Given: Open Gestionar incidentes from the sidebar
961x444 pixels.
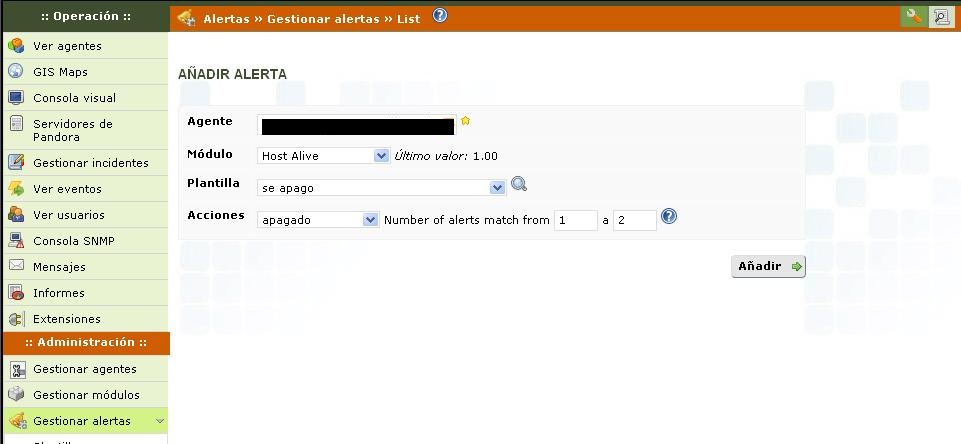Looking at the screenshot, I should point(90,163).
